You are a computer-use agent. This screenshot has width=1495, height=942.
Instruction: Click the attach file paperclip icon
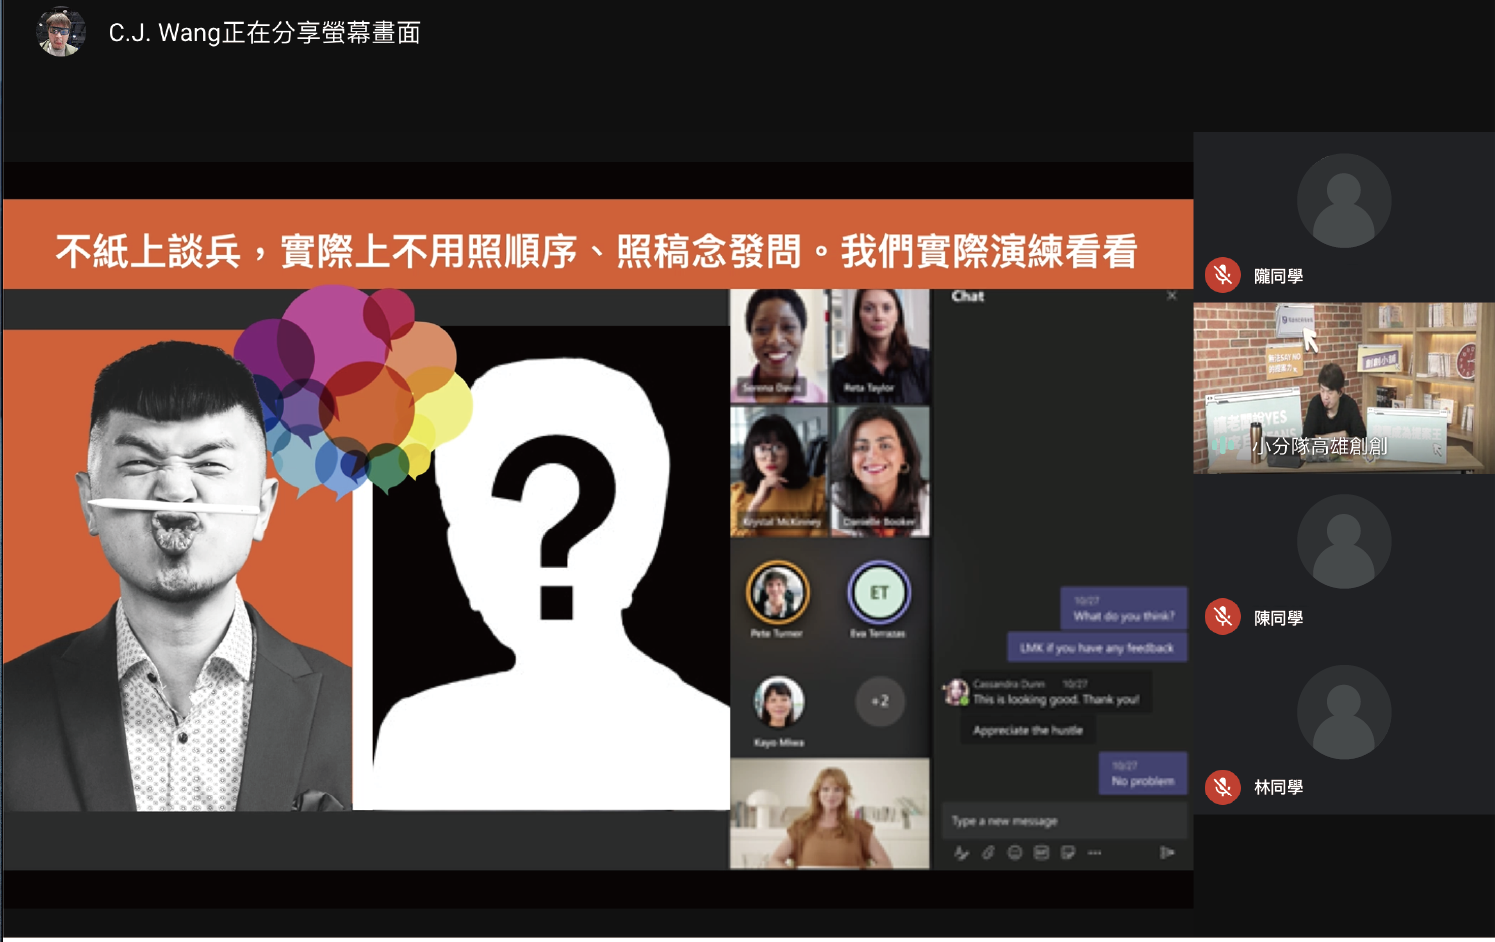click(988, 853)
